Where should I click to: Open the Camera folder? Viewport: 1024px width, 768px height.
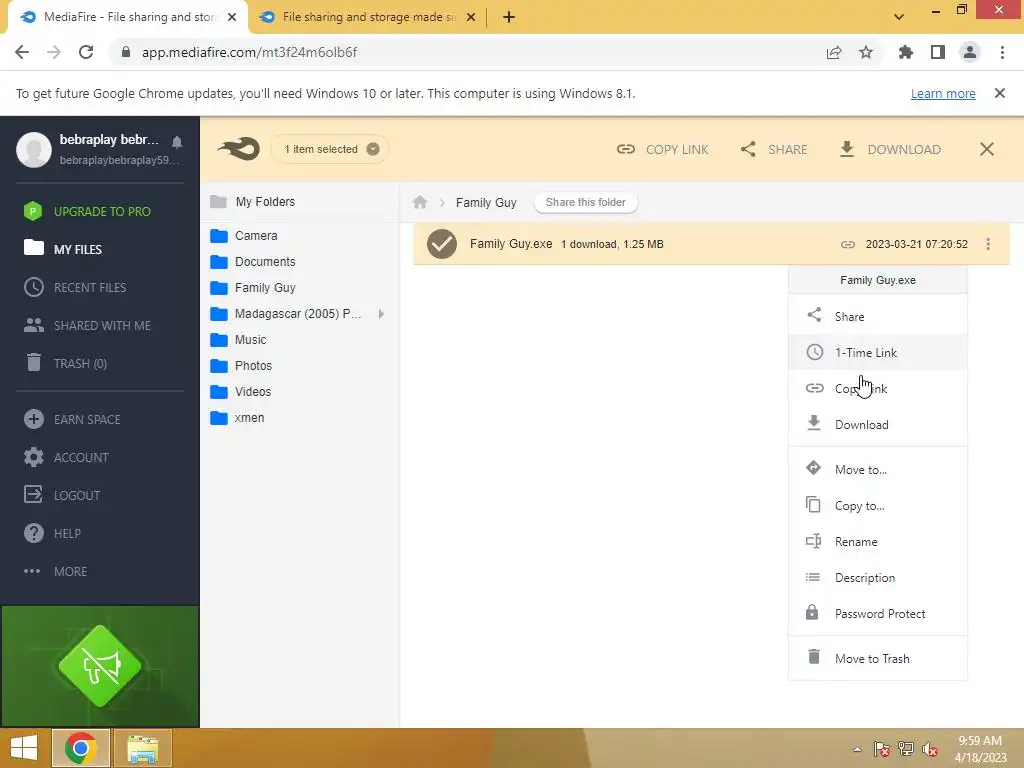click(244, 236)
